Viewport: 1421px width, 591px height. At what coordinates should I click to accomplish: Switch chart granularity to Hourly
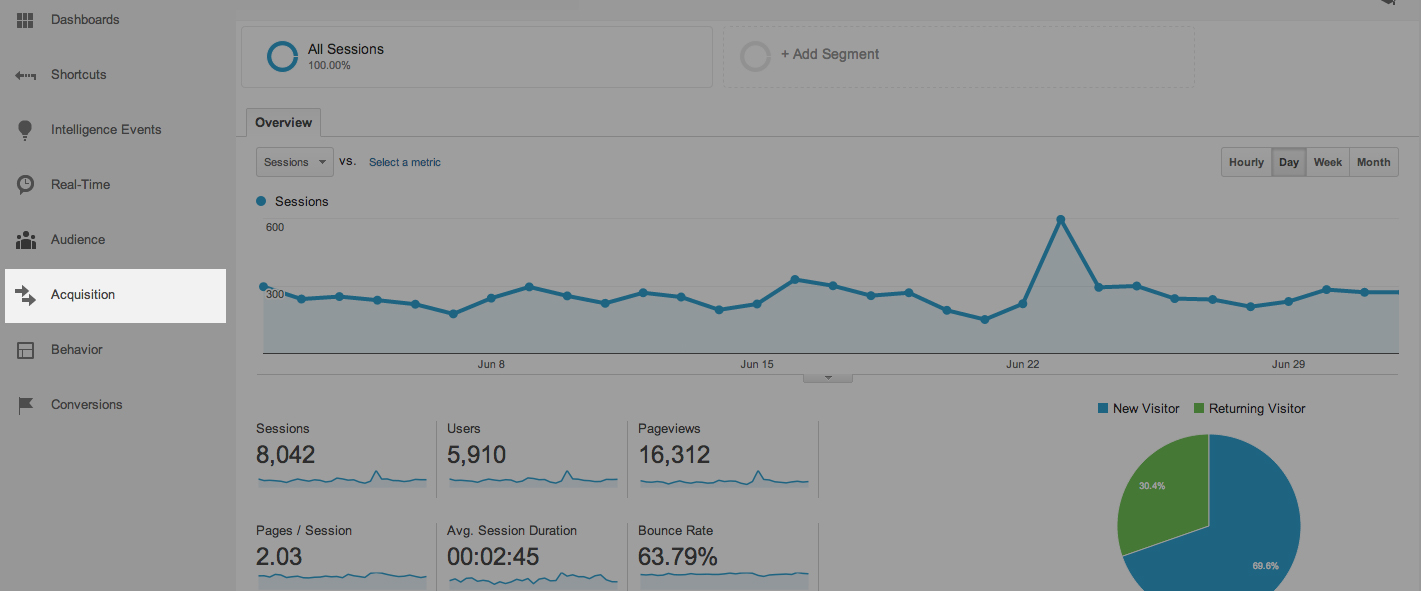(1246, 162)
